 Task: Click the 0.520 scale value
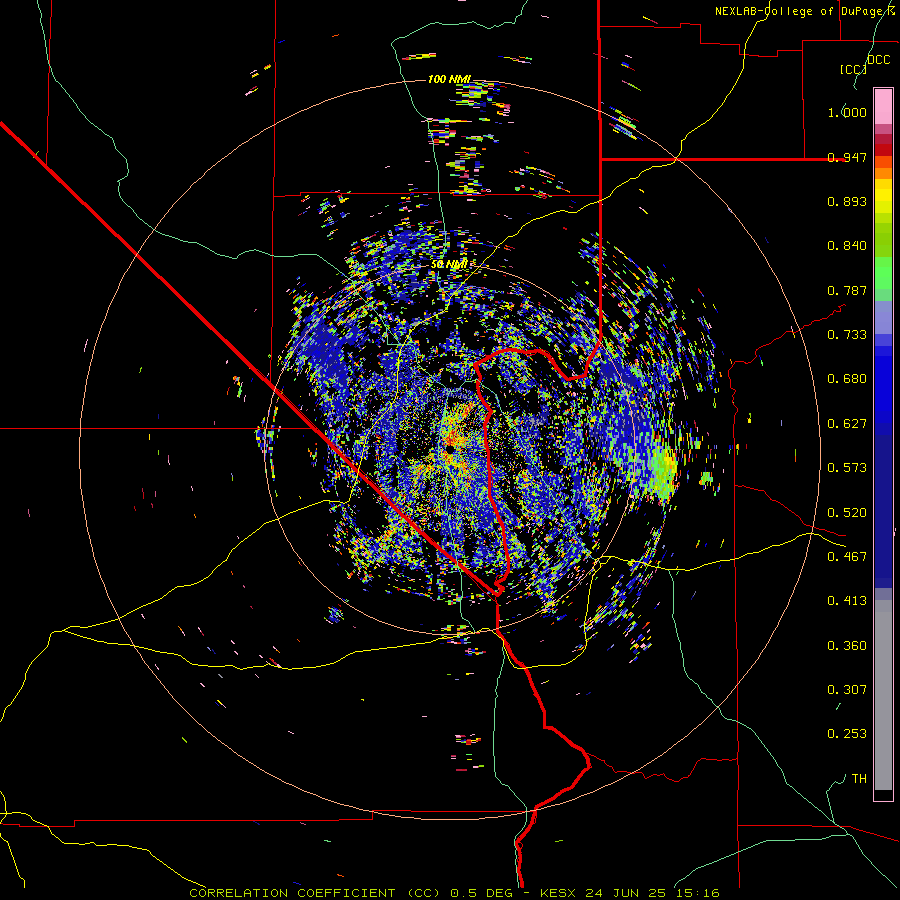tap(847, 513)
